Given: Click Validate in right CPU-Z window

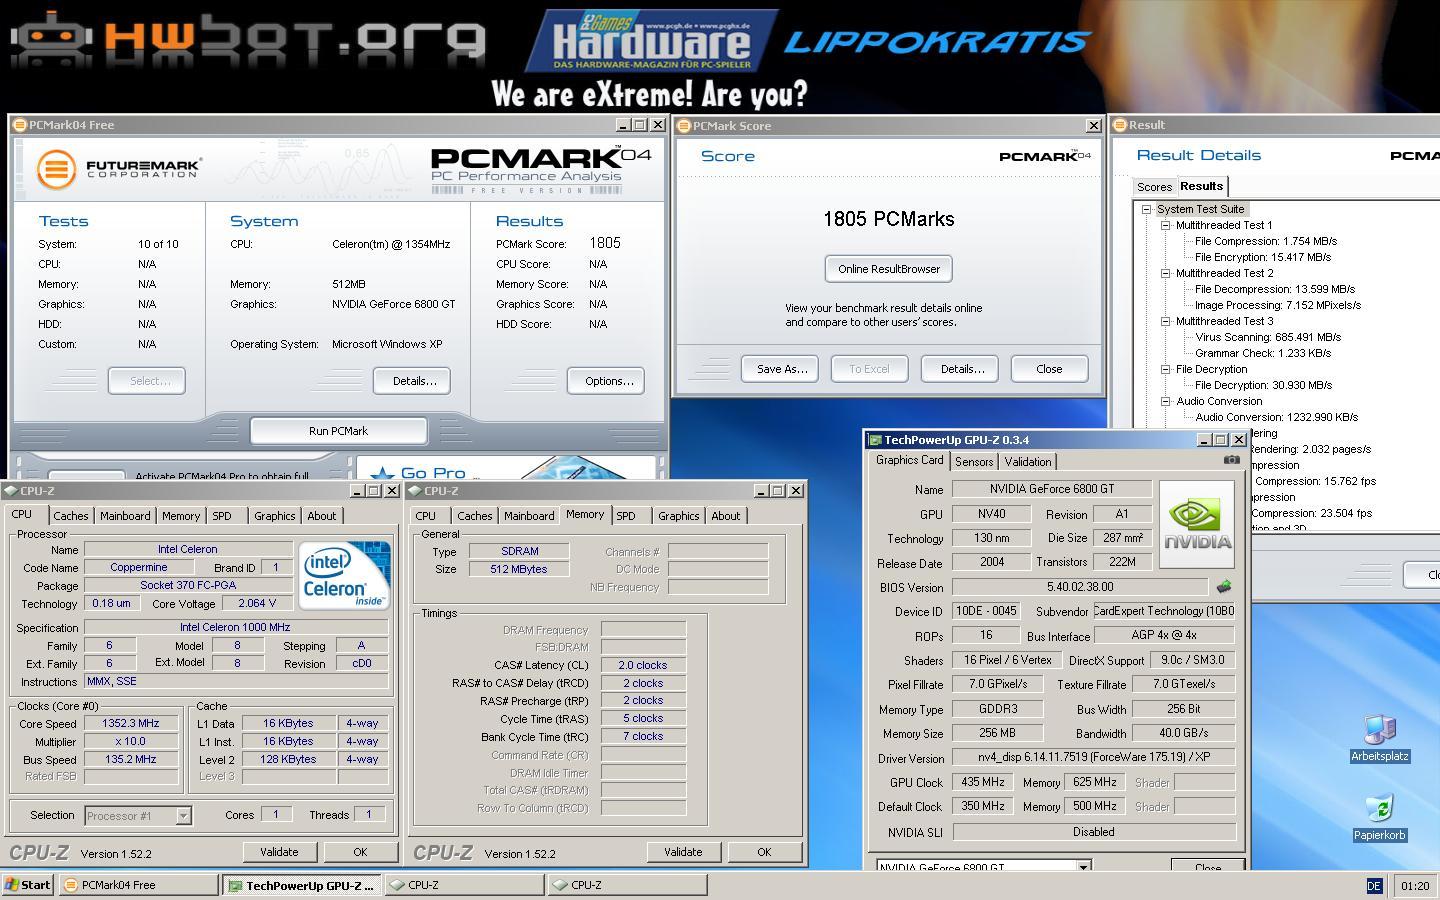Looking at the screenshot, I should (x=683, y=852).
